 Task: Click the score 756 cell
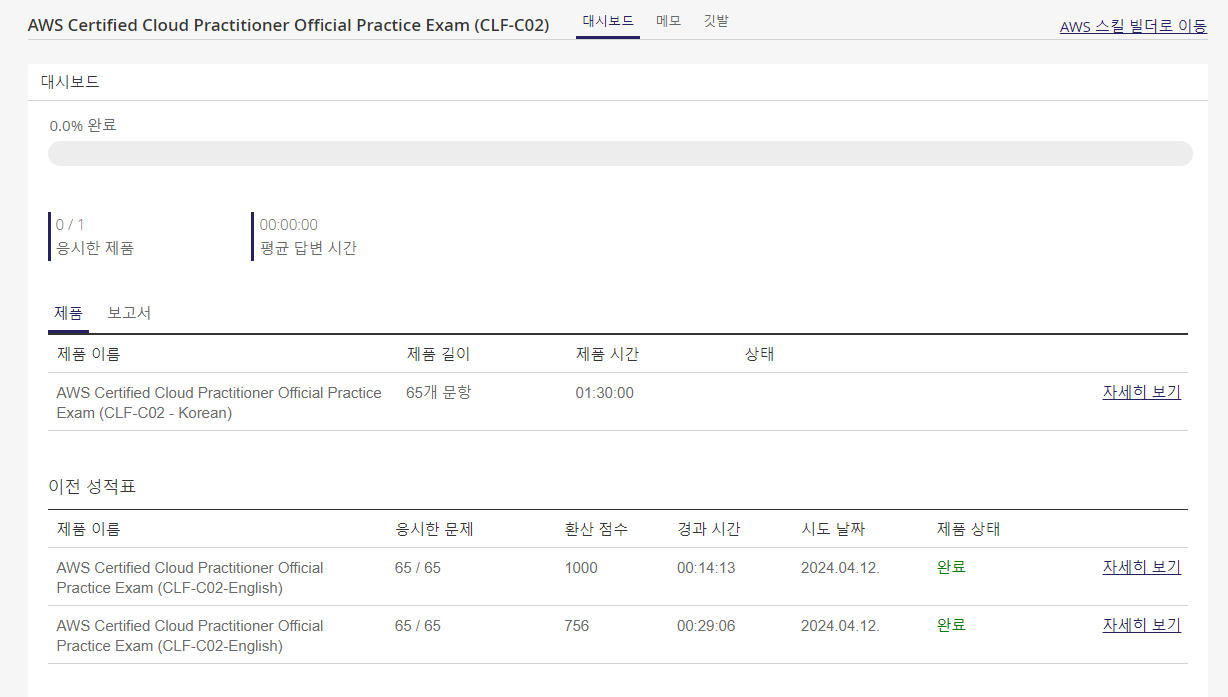577,626
